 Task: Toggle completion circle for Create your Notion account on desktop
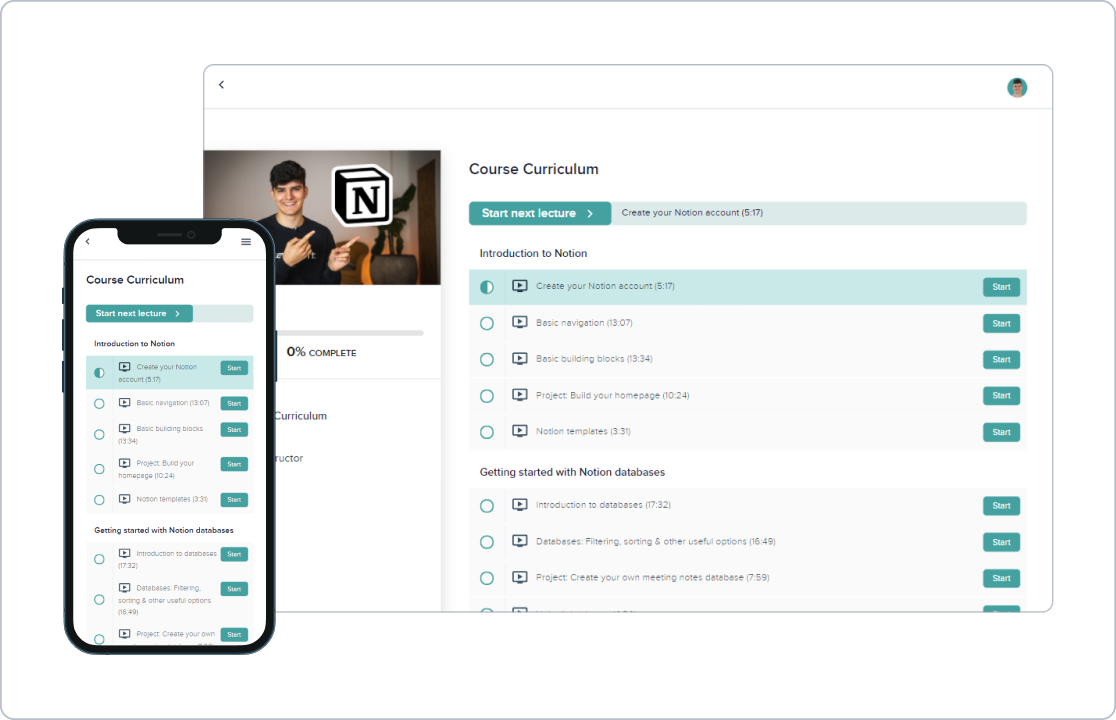pos(487,287)
